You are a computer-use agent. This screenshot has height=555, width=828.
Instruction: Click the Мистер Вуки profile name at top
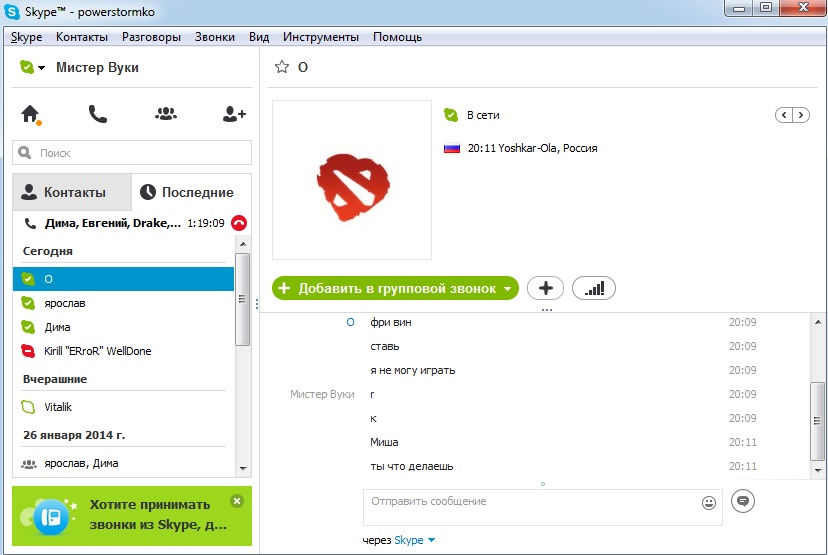(97, 68)
